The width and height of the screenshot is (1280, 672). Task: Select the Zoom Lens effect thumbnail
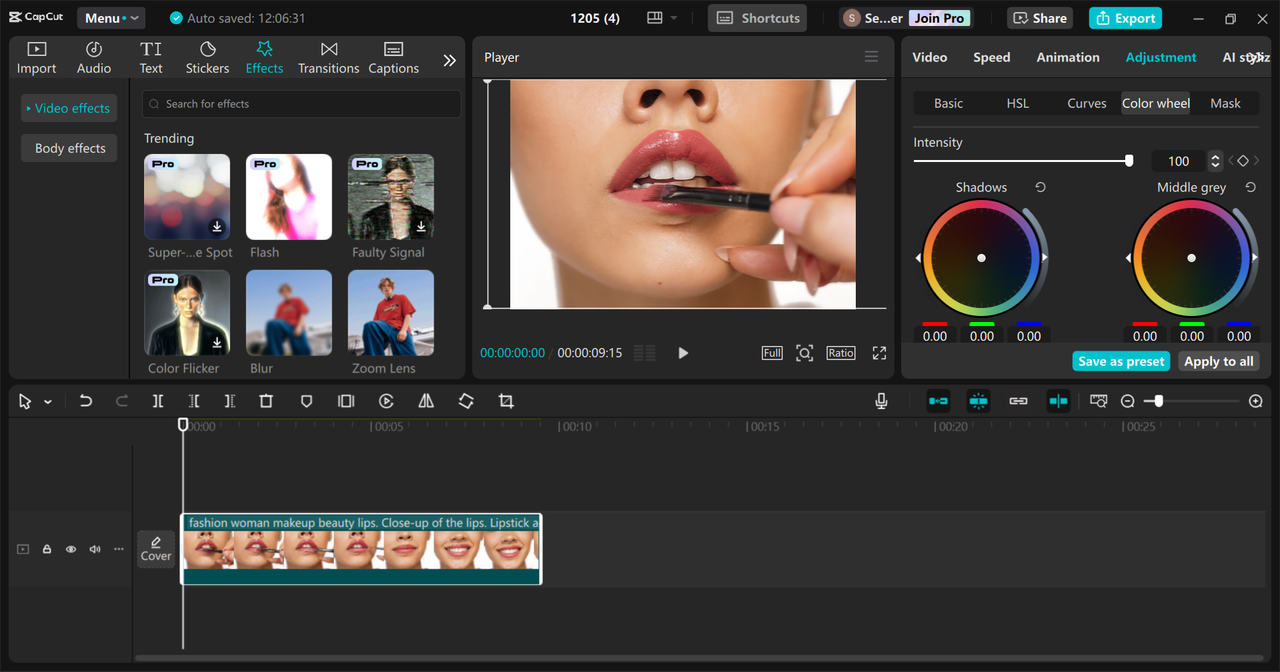tap(391, 313)
